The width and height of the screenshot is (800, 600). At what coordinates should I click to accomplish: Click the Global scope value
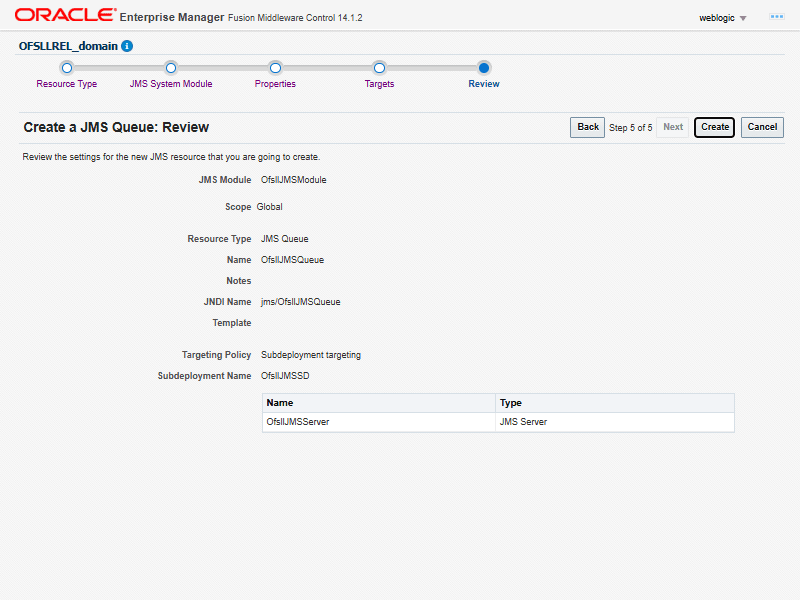(269, 207)
